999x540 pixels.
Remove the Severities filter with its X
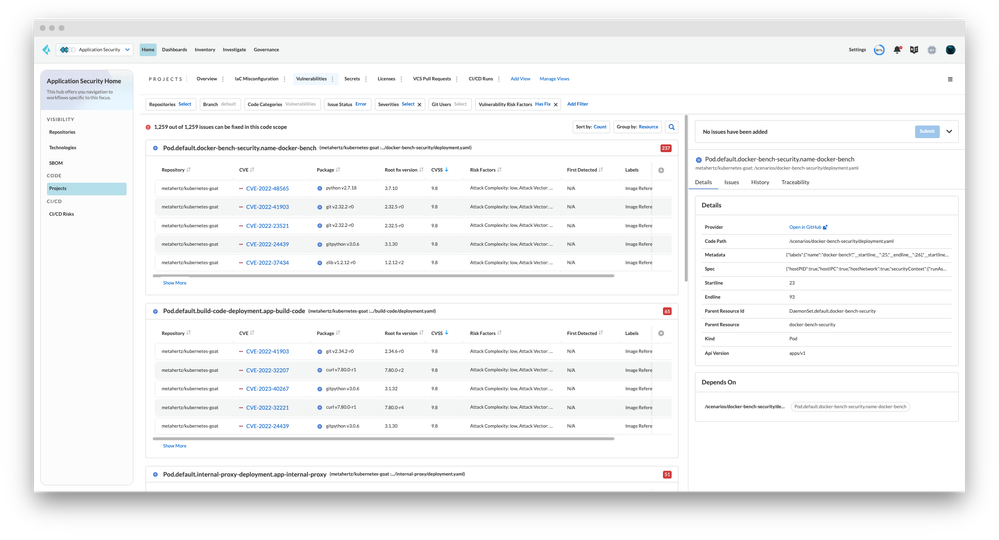(x=419, y=104)
